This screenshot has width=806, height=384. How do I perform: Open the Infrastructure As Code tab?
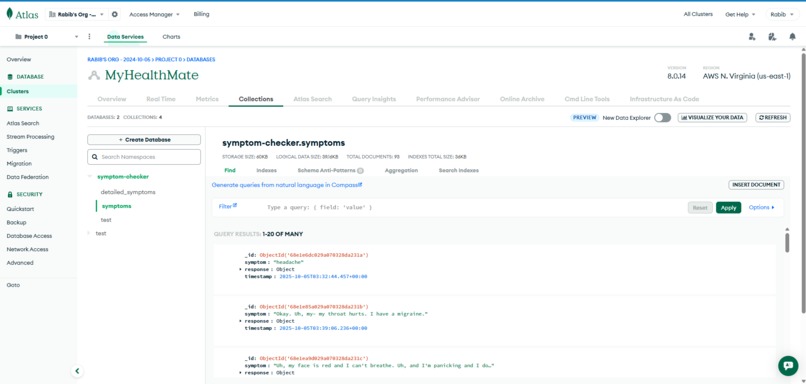(664, 99)
